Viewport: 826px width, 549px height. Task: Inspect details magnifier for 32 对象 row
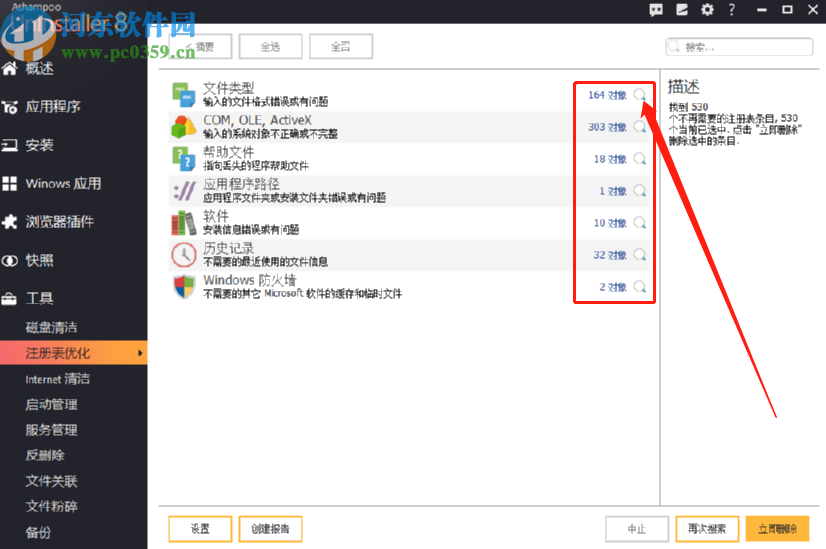pos(640,255)
